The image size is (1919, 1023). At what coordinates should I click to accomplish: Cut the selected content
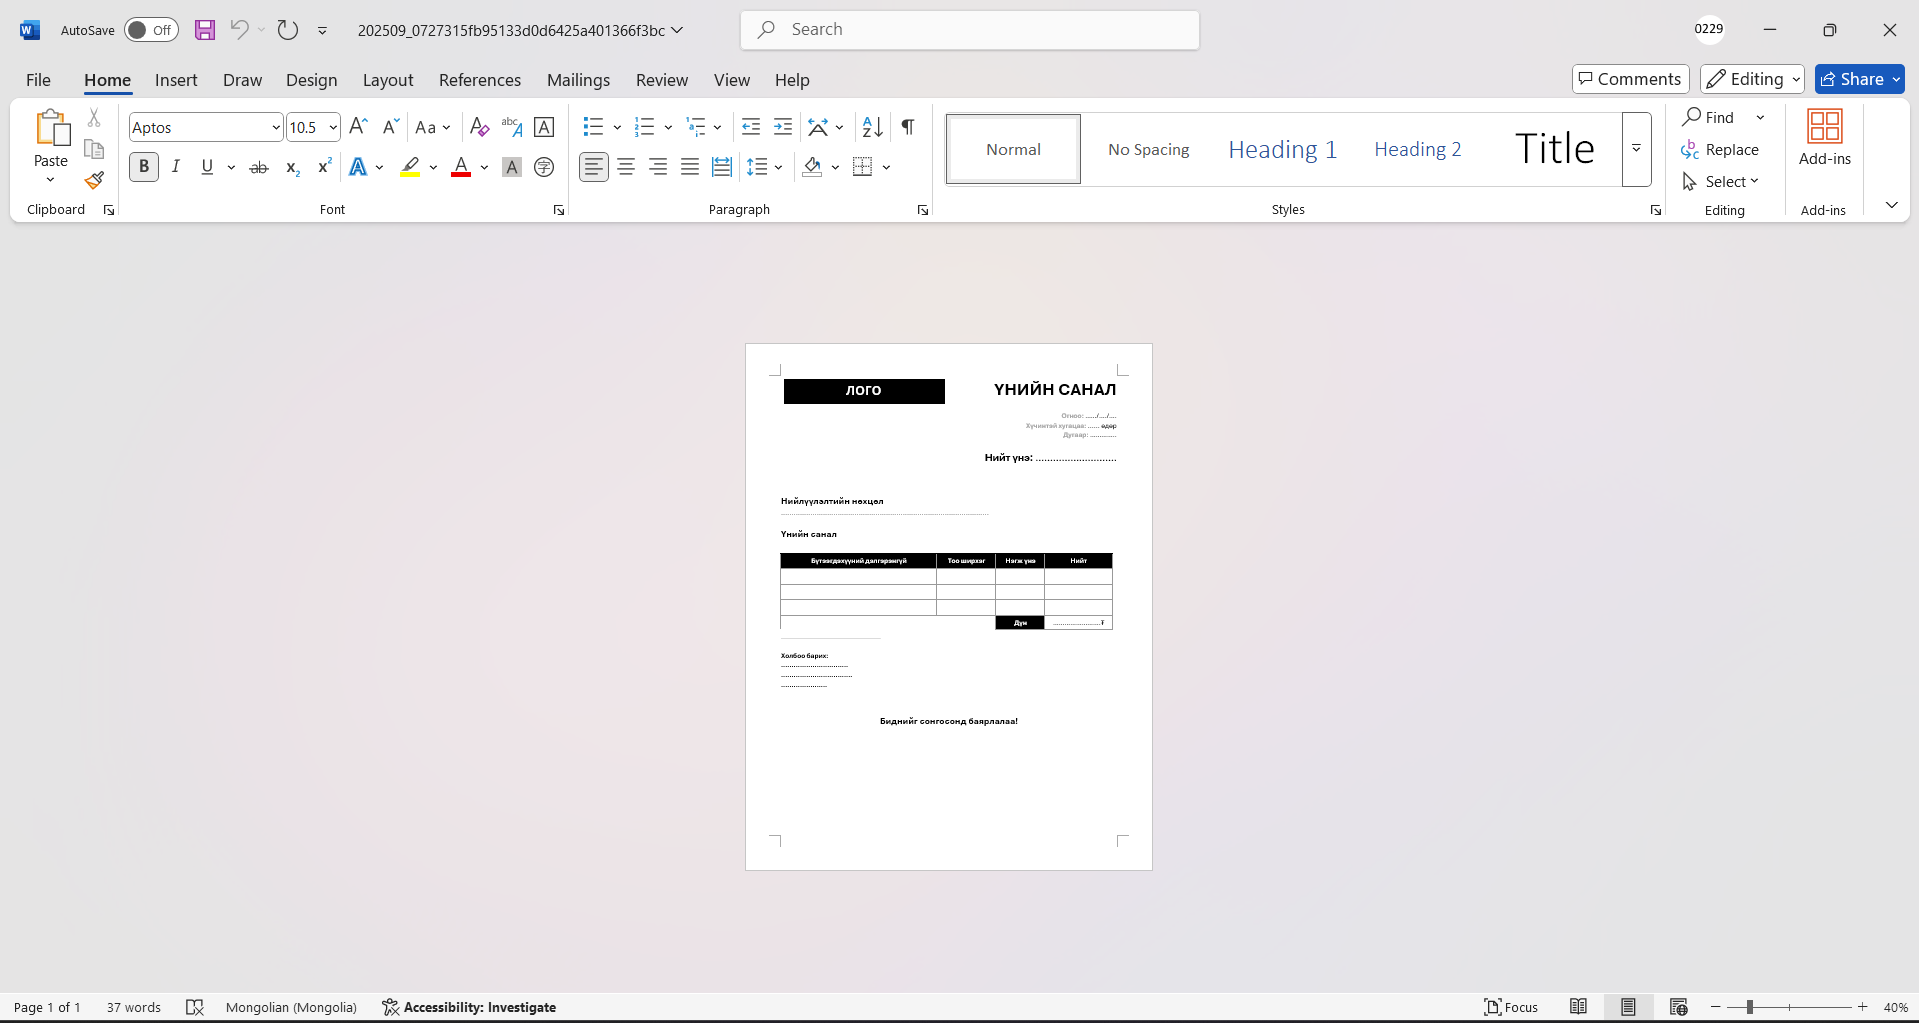94,118
